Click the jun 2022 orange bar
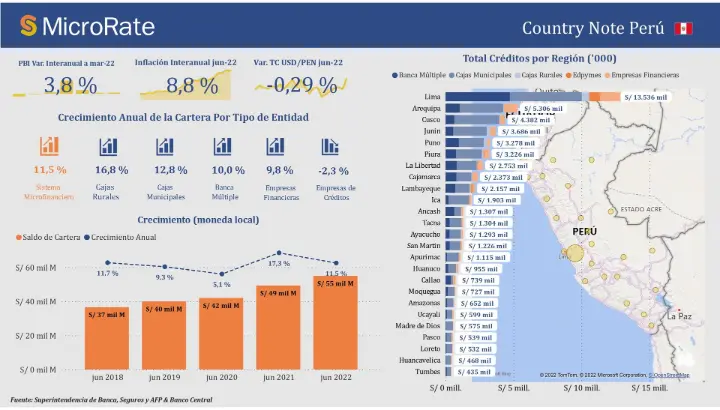The height and width of the screenshot is (410, 720). click(335, 322)
